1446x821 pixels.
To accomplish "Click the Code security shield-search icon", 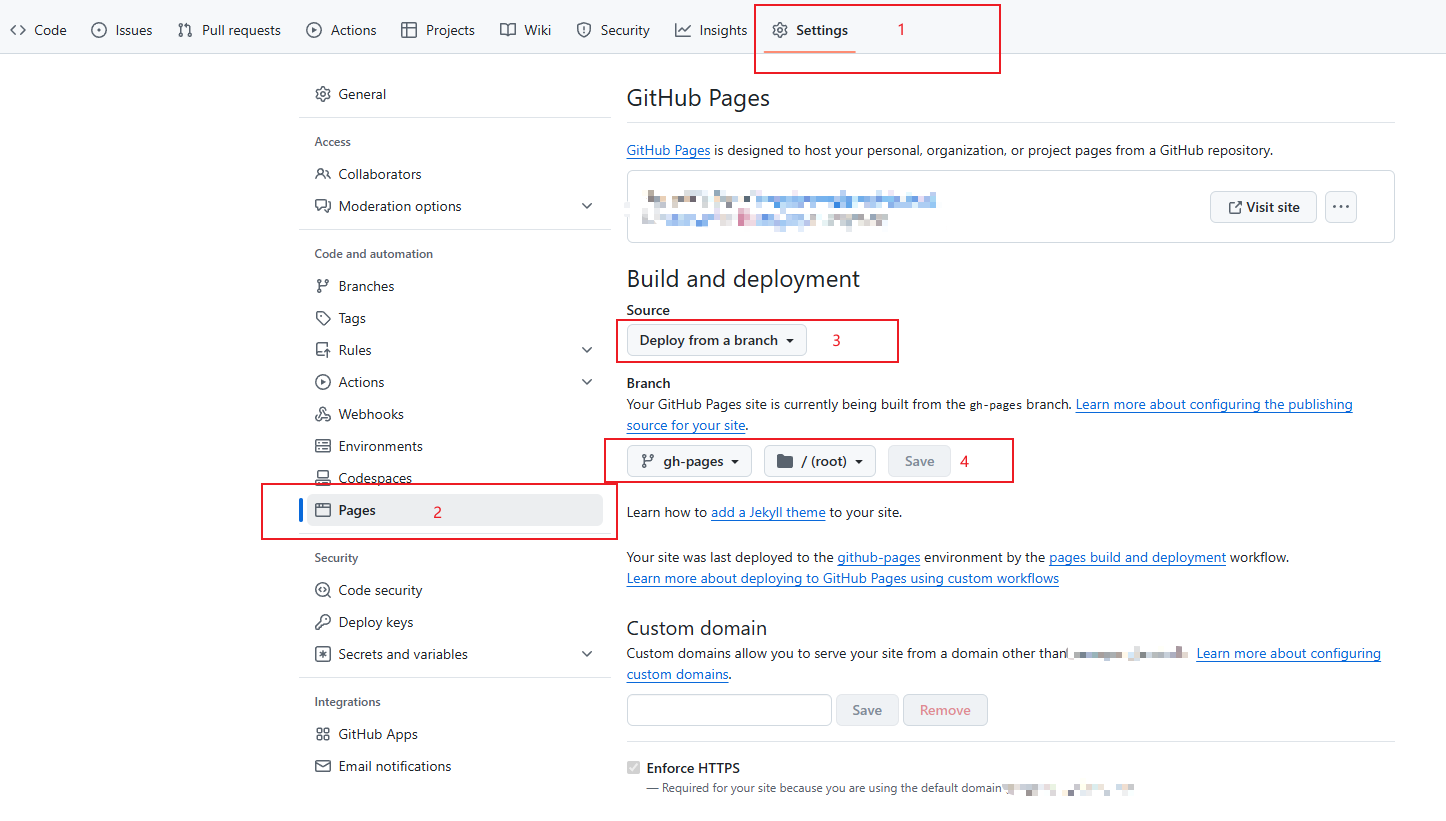I will coord(323,590).
